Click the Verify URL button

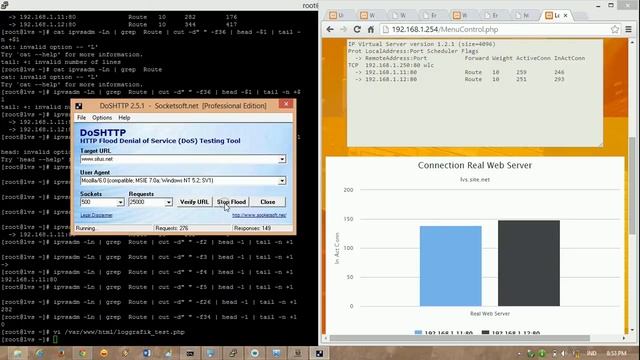point(194,202)
